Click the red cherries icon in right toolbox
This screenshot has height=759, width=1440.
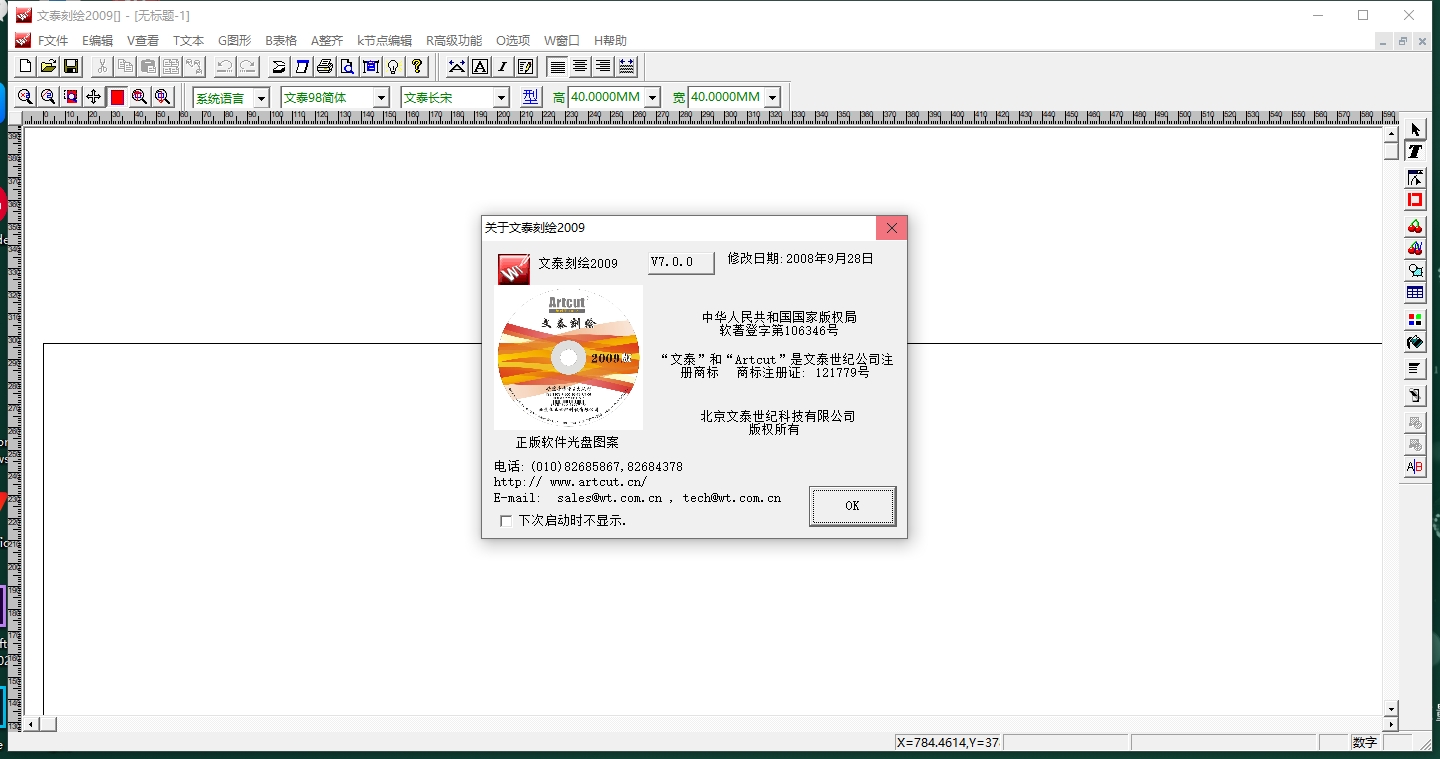pos(1415,227)
